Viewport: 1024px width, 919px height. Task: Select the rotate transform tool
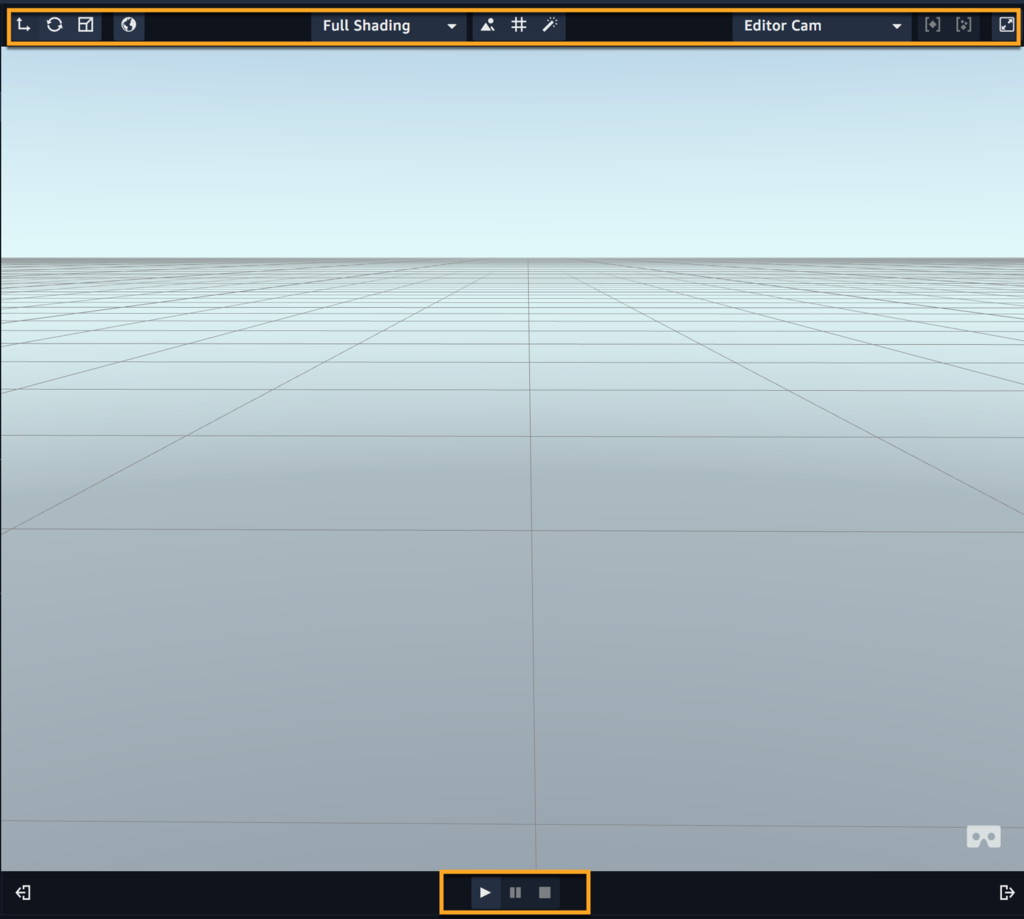(x=55, y=25)
